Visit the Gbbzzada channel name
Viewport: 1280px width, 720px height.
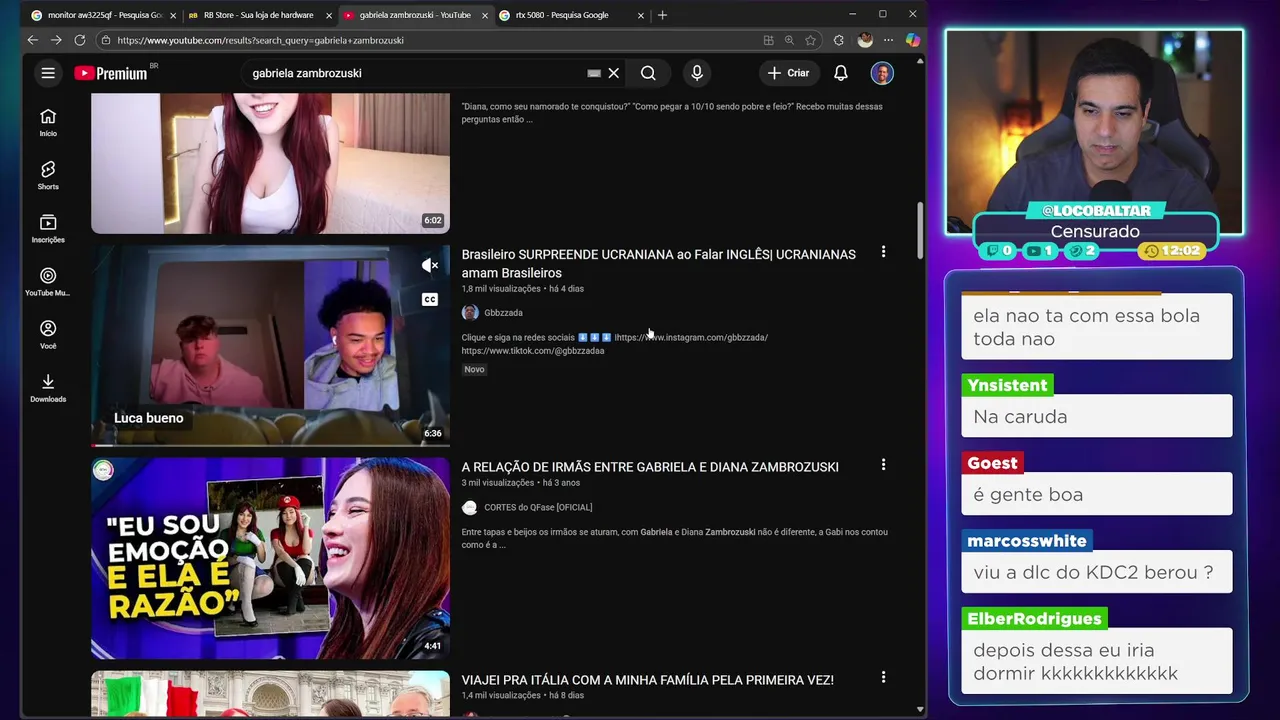503,313
